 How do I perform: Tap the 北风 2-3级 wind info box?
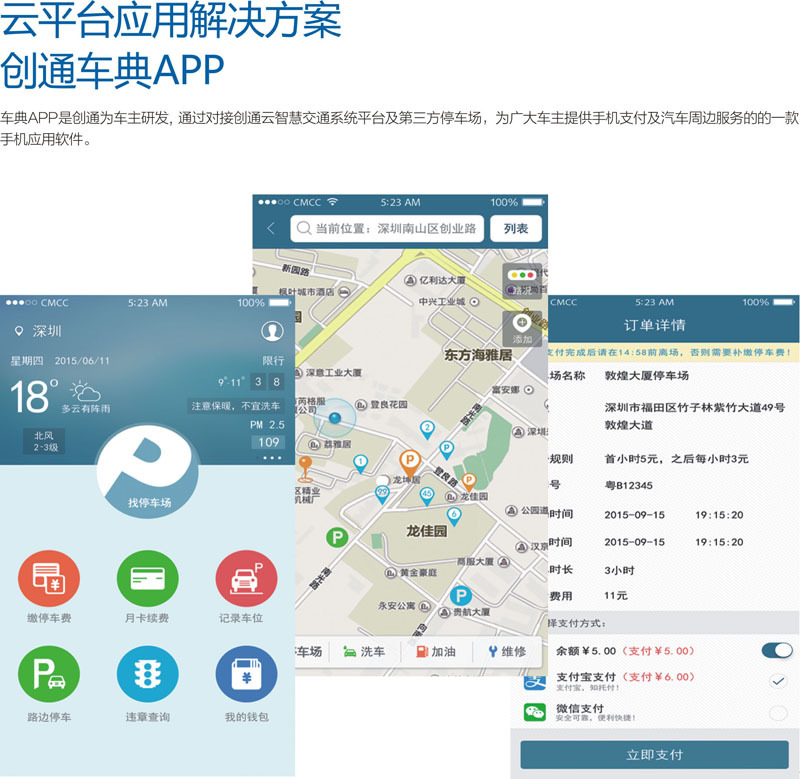44,441
